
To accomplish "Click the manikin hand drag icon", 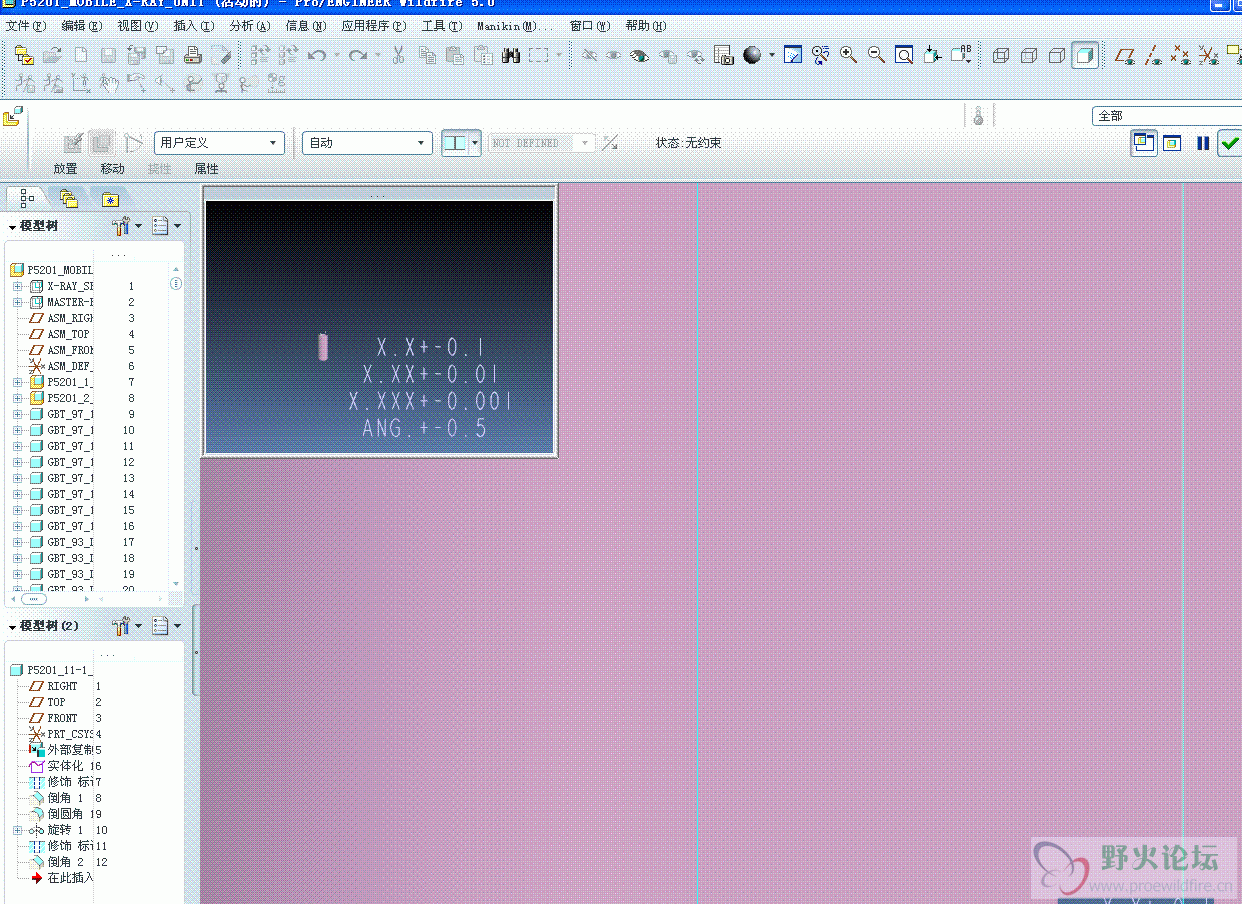I will 109,84.
